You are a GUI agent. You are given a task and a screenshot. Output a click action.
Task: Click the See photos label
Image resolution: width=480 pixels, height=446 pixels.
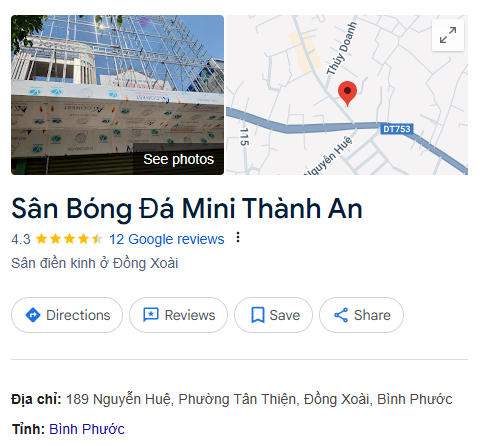[x=179, y=159]
